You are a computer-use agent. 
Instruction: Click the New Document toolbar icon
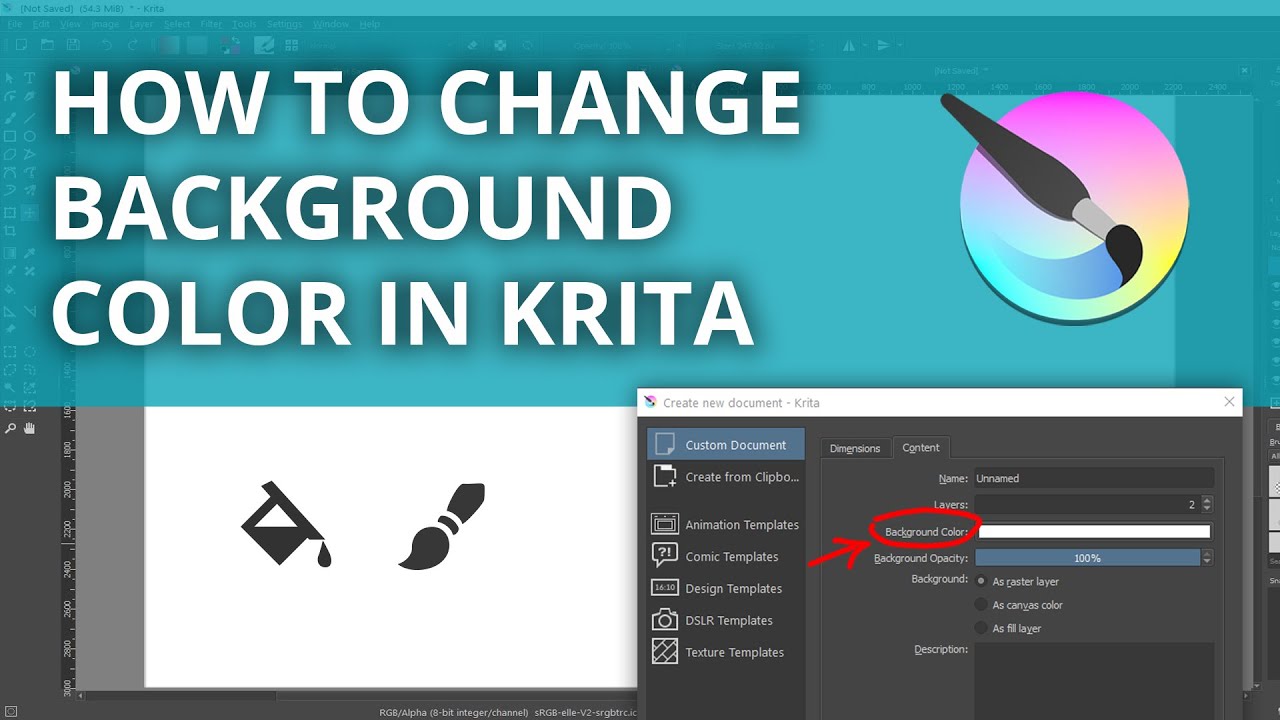click(22, 45)
